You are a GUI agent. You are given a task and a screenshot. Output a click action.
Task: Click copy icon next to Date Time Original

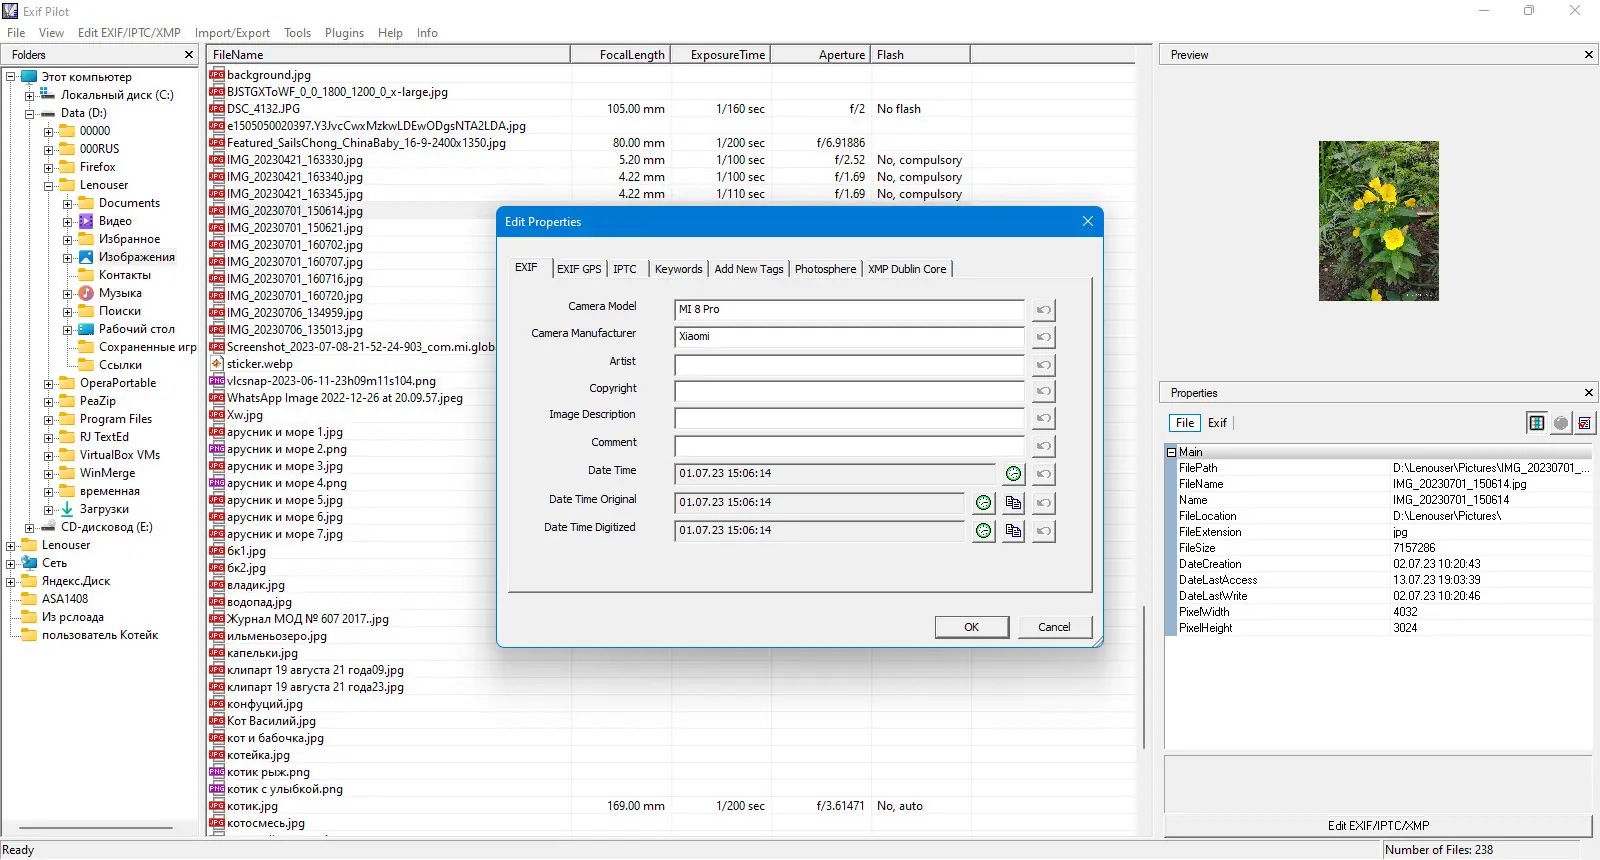click(x=1013, y=503)
